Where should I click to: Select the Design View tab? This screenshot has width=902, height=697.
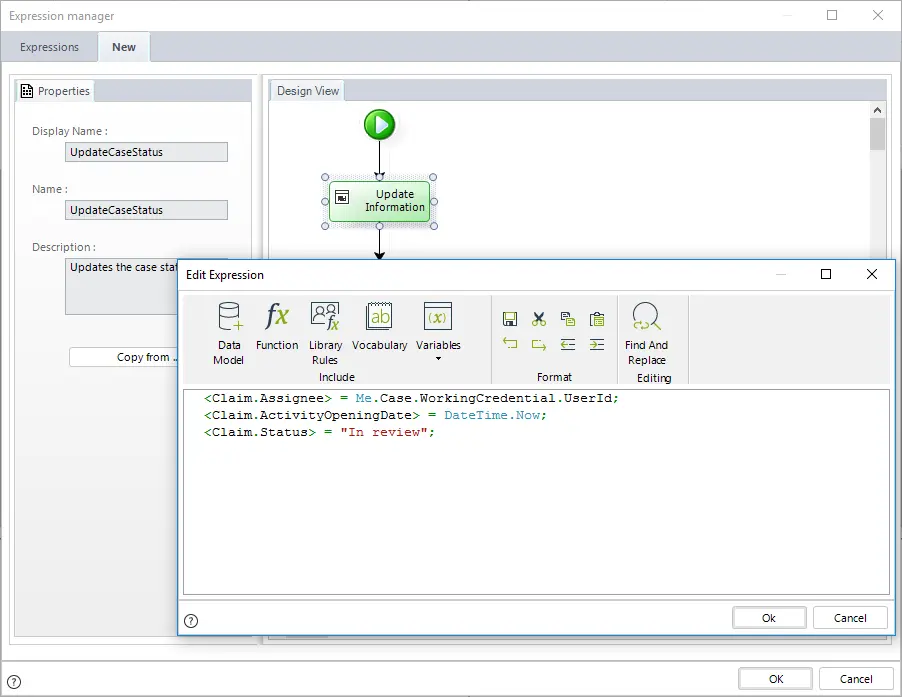(x=308, y=91)
